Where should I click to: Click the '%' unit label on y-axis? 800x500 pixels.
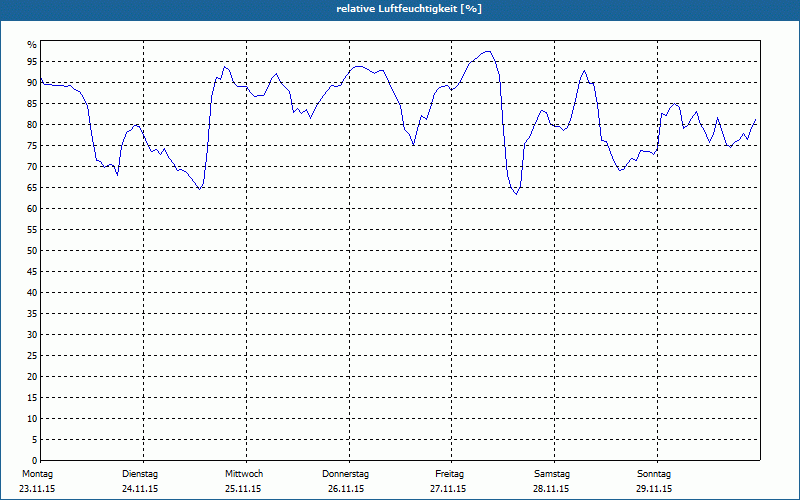pos(33,45)
